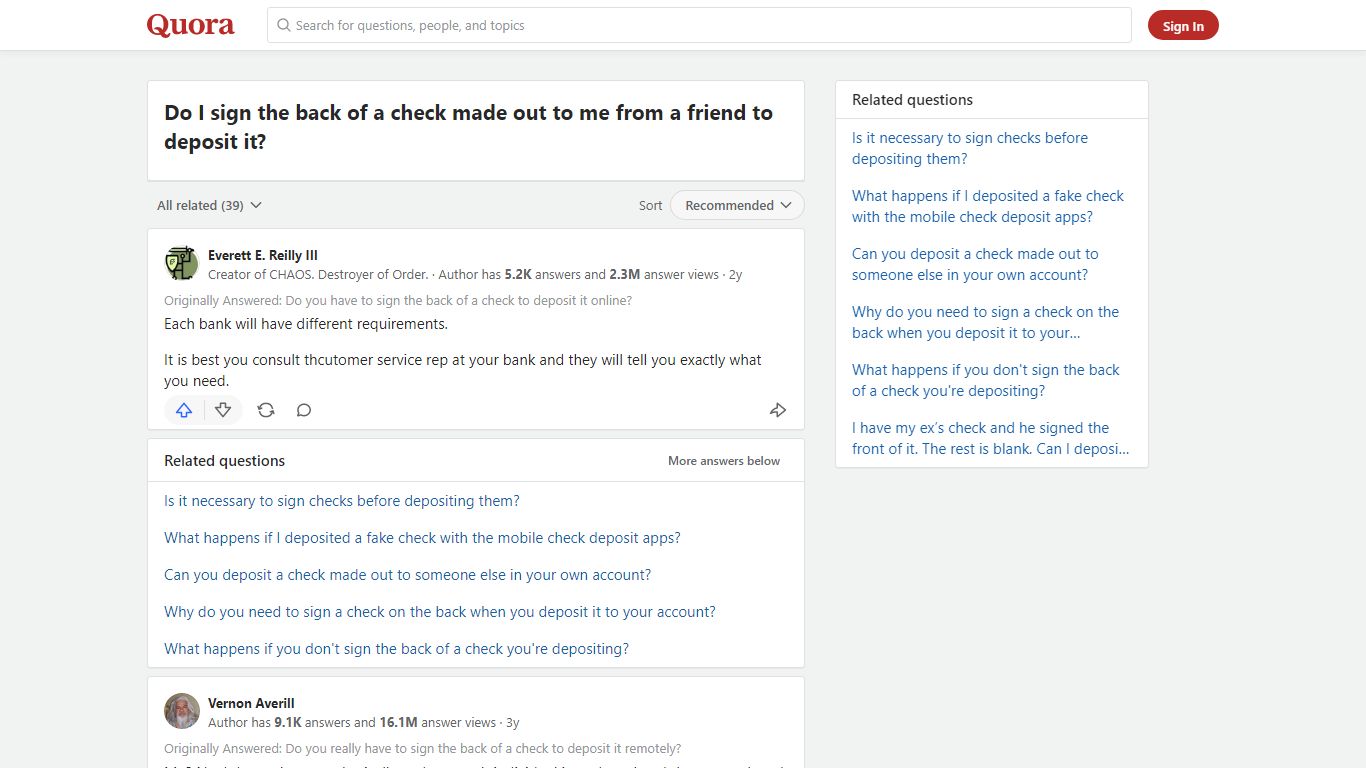Open 'Is it necessary to sign checks' in center list
Screen dimensions: 1366x768
(342, 501)
